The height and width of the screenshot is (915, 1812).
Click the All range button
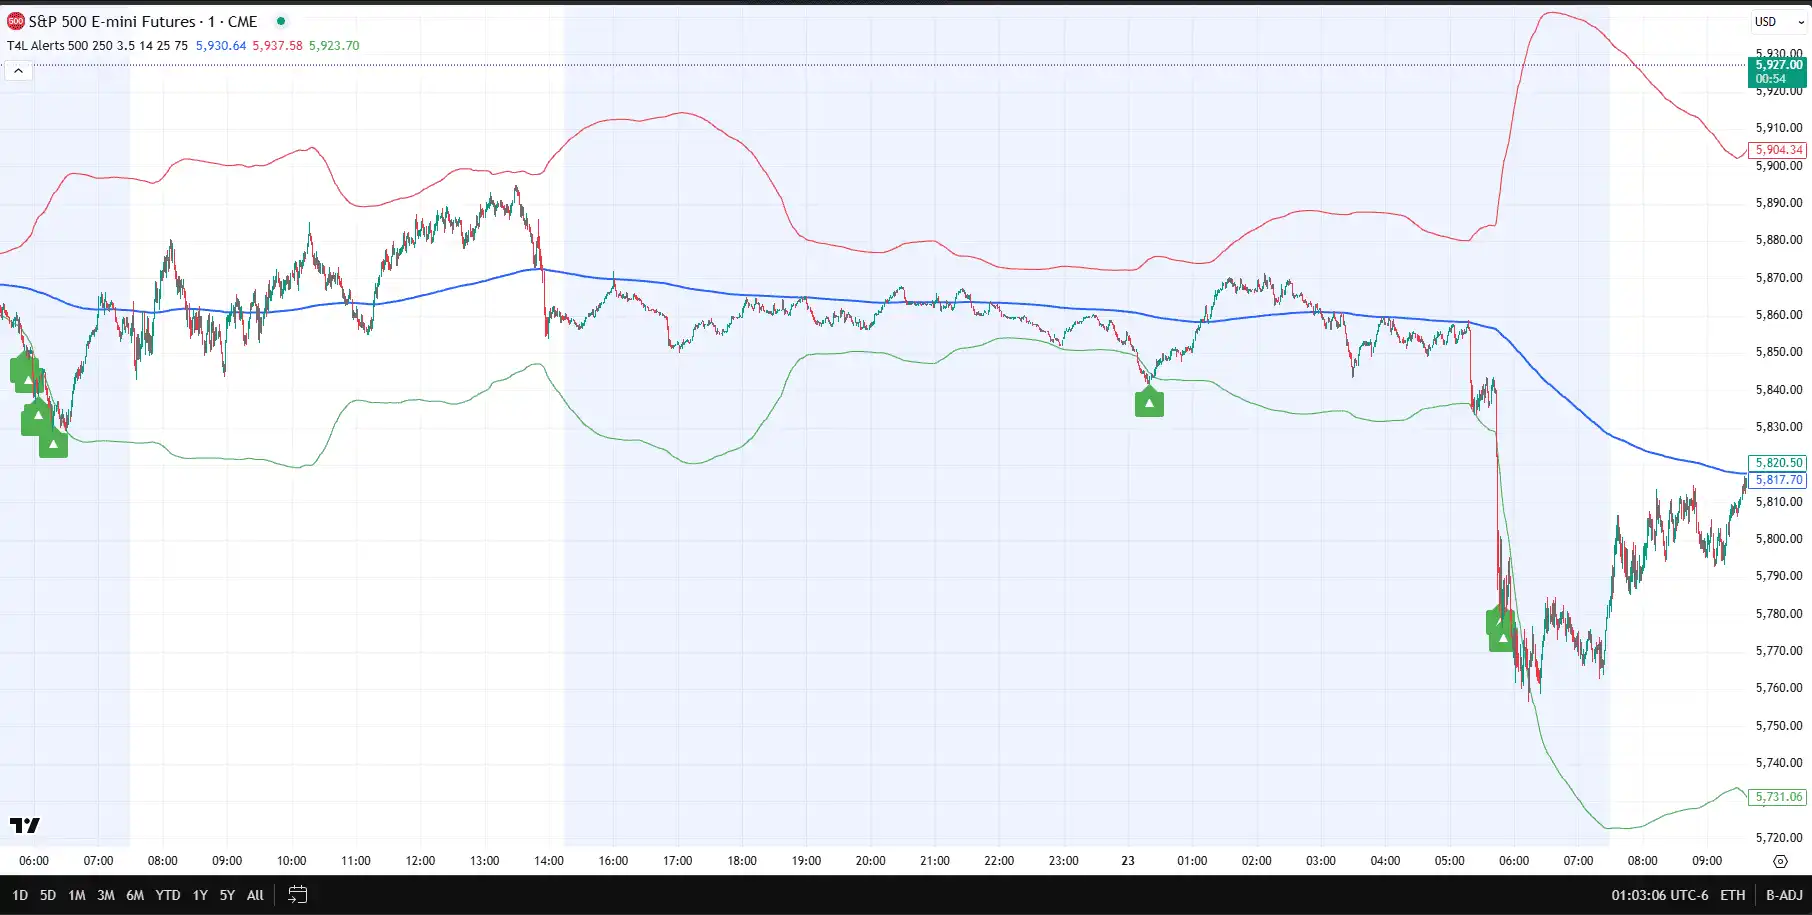pyautogui.click(x=255, y=895)
